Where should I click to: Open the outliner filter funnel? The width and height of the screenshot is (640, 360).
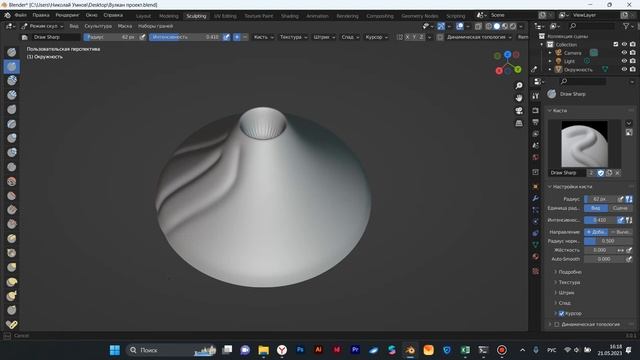[626, 26]
